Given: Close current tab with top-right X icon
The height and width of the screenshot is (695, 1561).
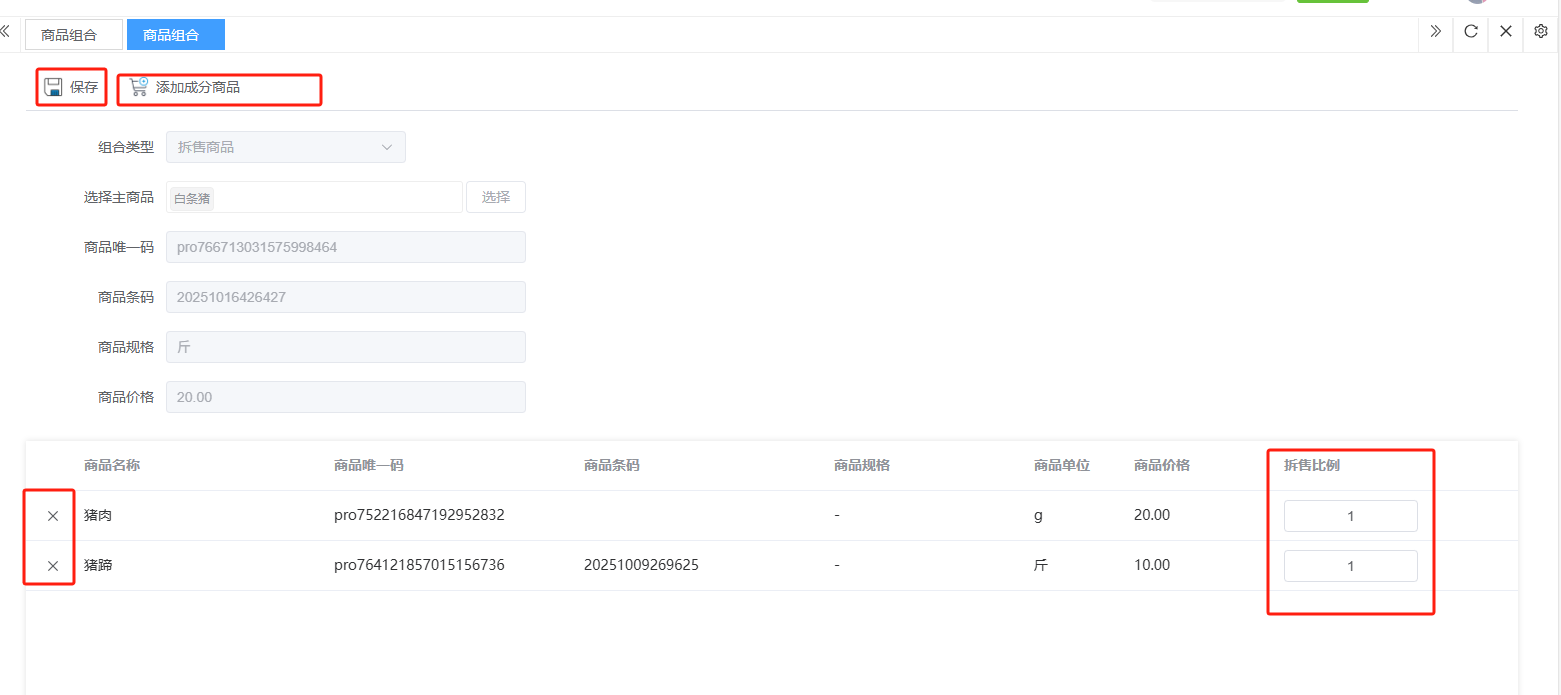Looking at the screenshot, I should pyautogui.click(x=1506, y=31).
